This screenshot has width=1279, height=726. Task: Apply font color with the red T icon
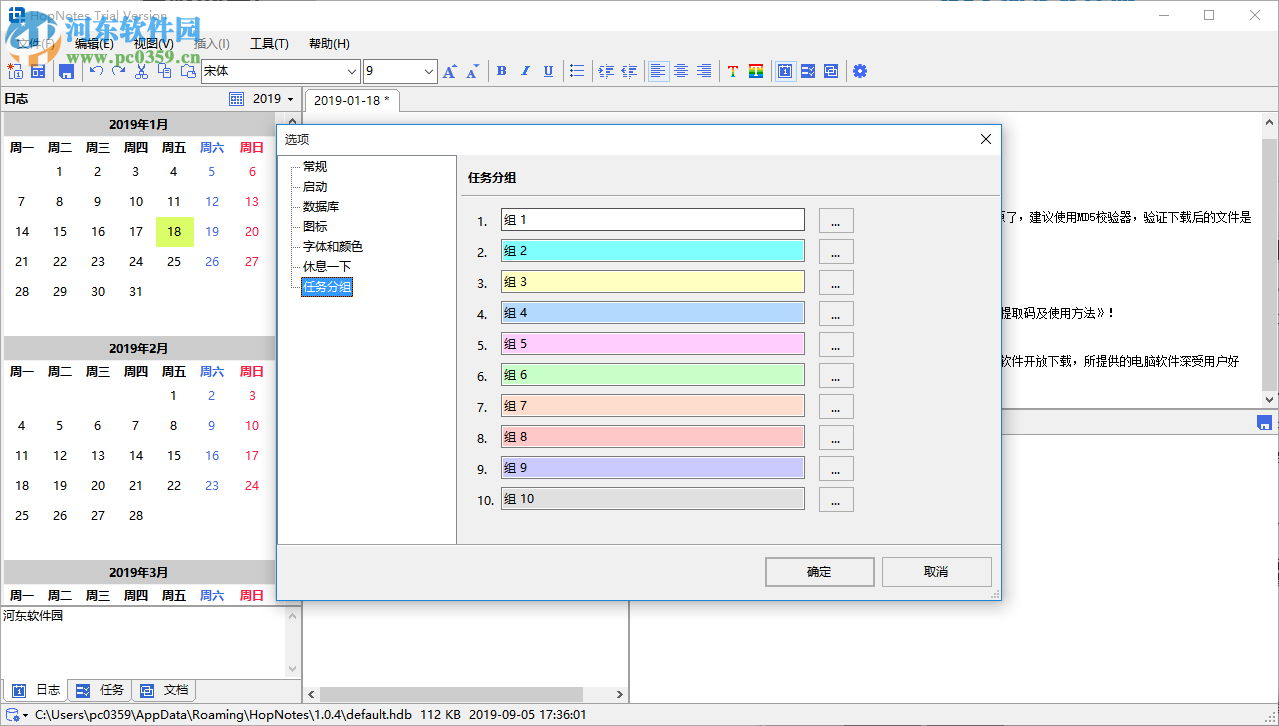(733, 71)
